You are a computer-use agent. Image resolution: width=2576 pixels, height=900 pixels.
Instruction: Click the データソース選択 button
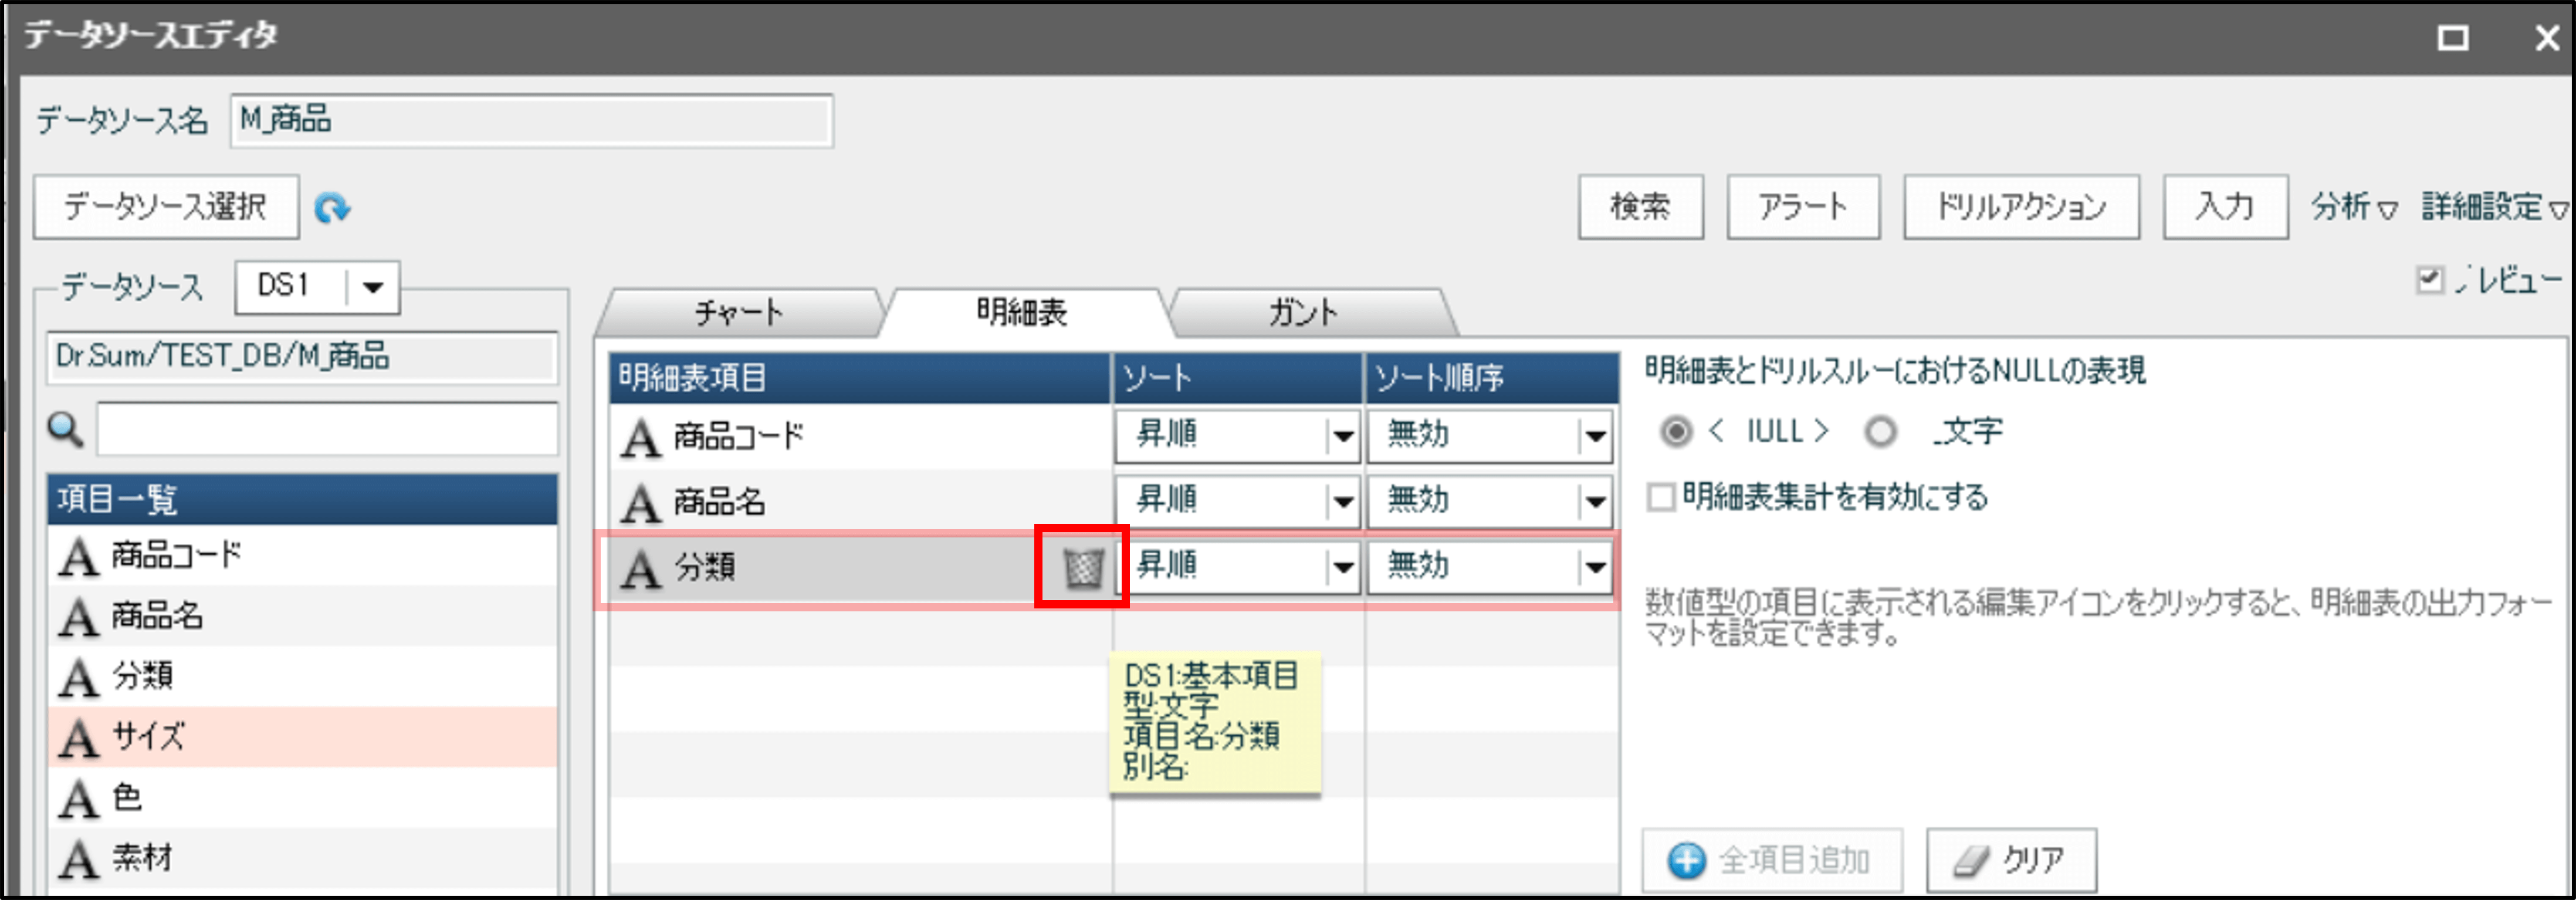click(166, 207)
